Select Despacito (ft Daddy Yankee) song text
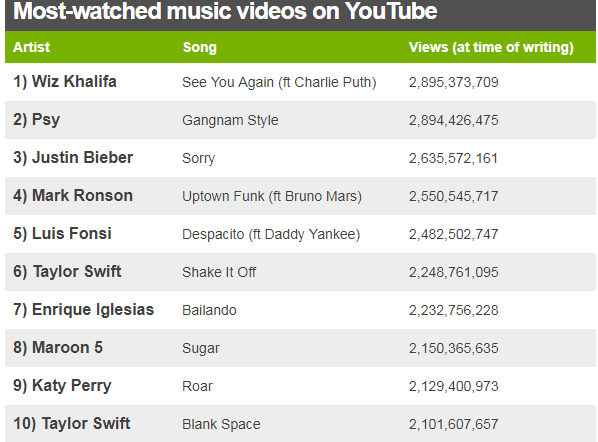This screenshot has width=598, height=442. point(271,234)
